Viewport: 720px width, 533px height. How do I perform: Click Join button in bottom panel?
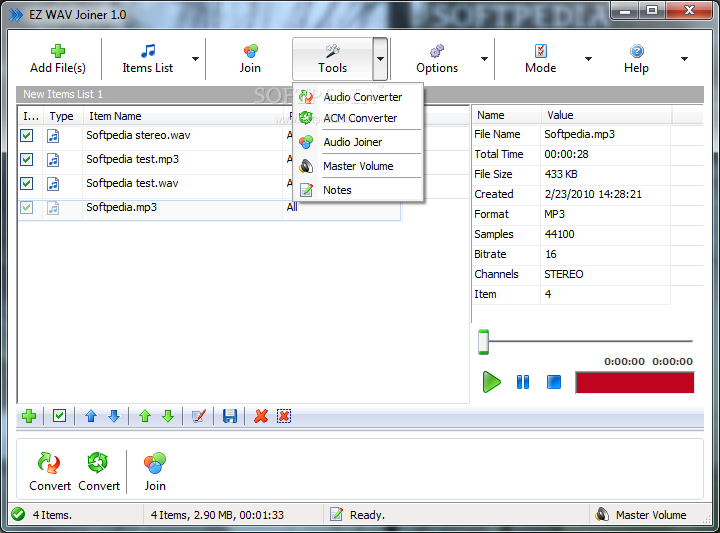click(155, 471)
